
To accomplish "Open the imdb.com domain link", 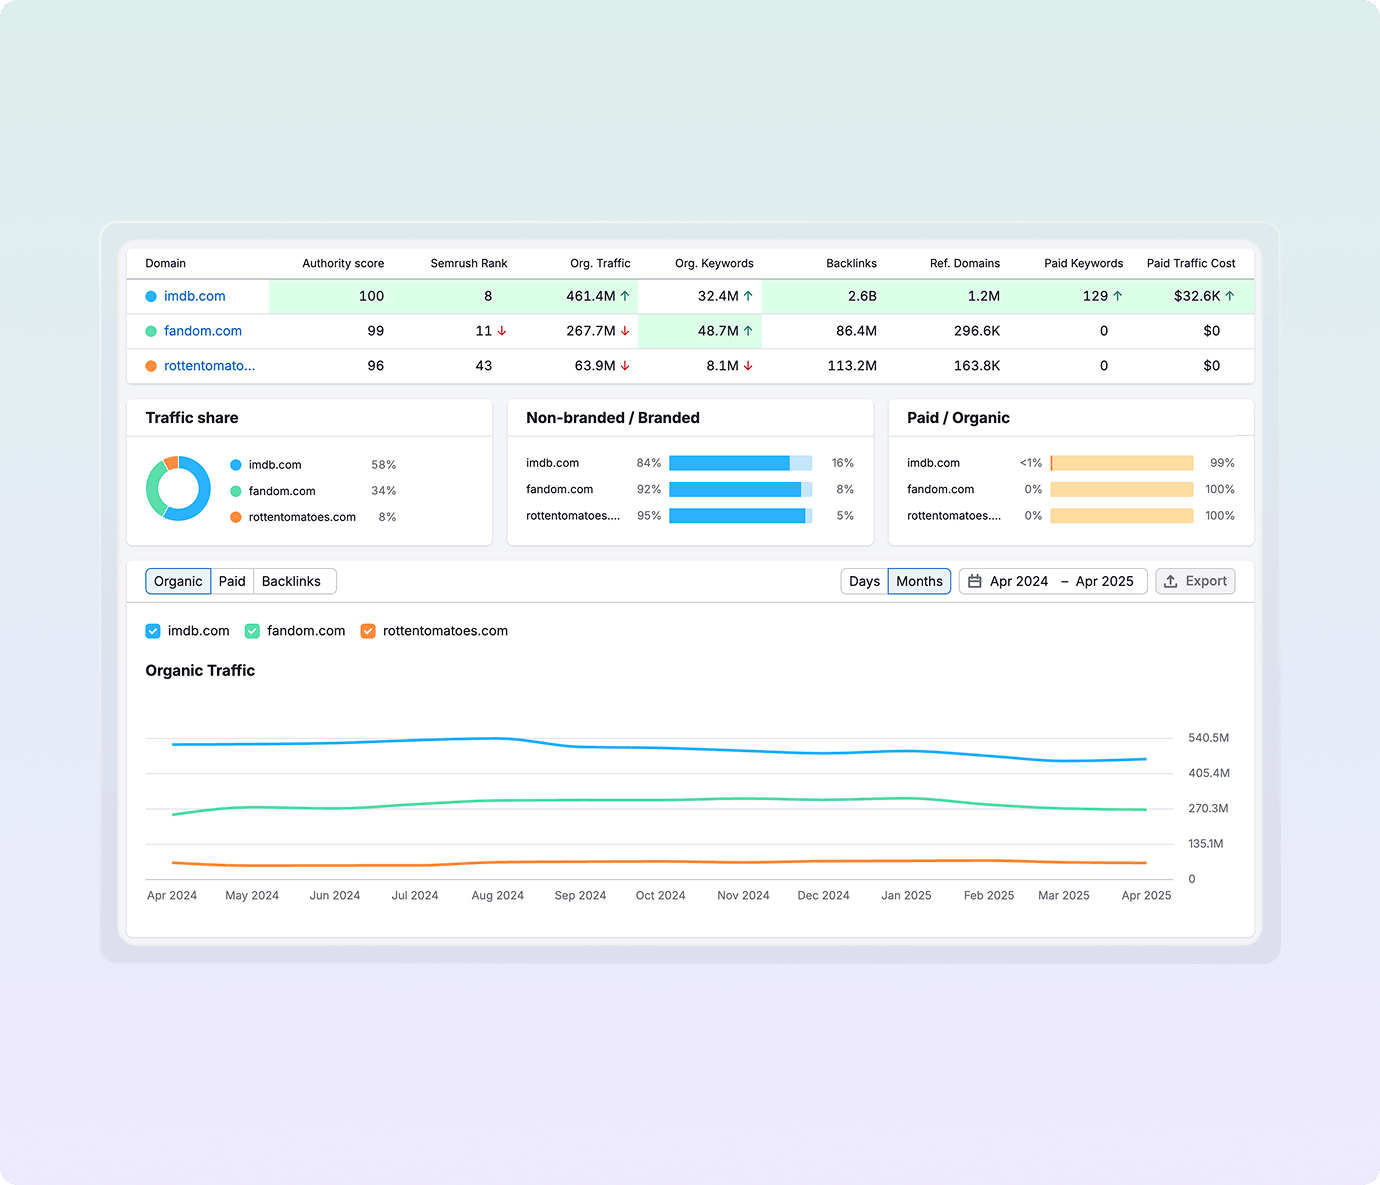I will tap(195, 296).
